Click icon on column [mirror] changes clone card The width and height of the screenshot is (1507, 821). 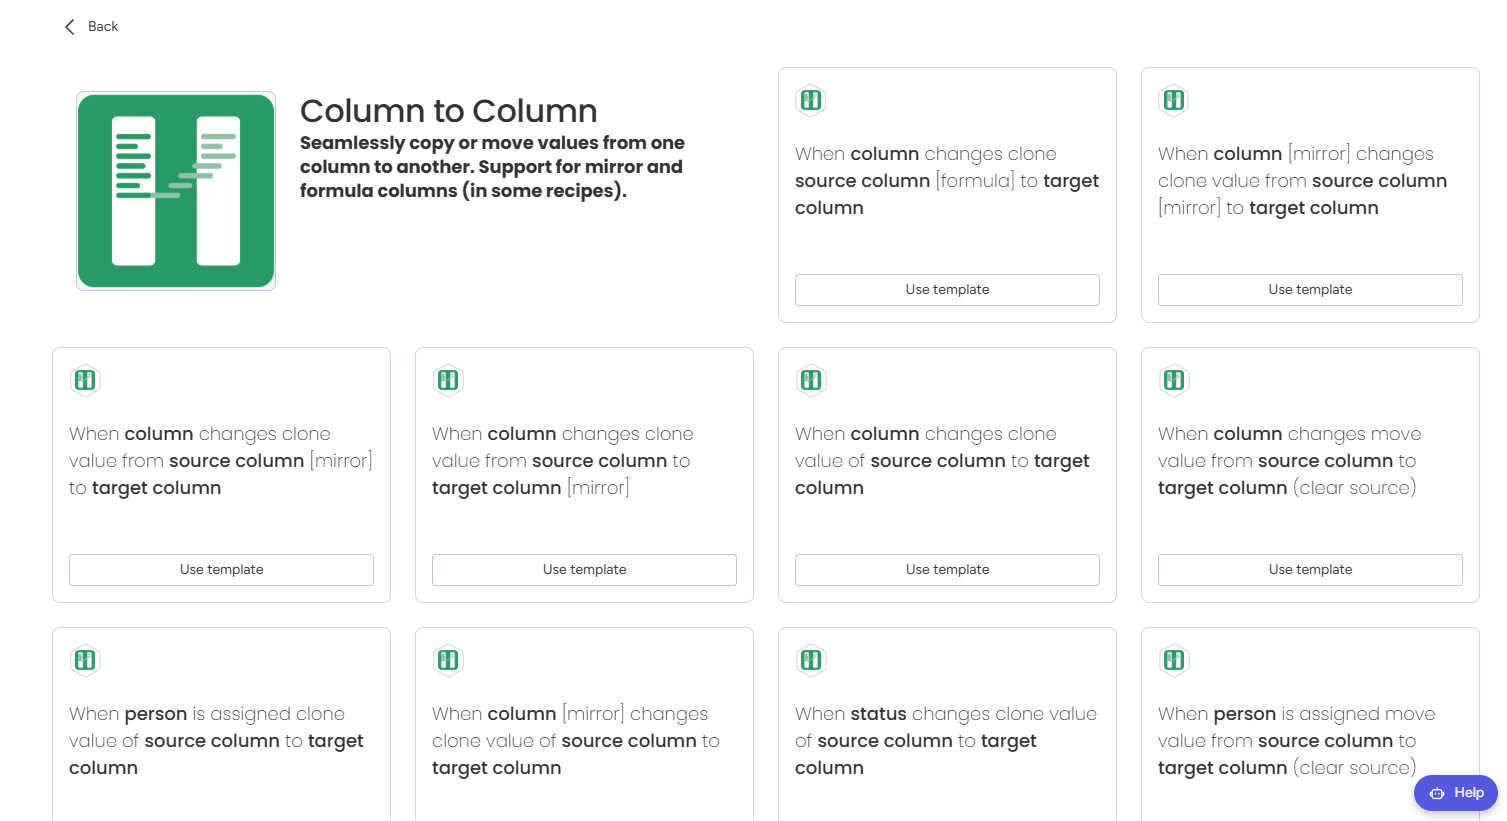coord(1174,100)
